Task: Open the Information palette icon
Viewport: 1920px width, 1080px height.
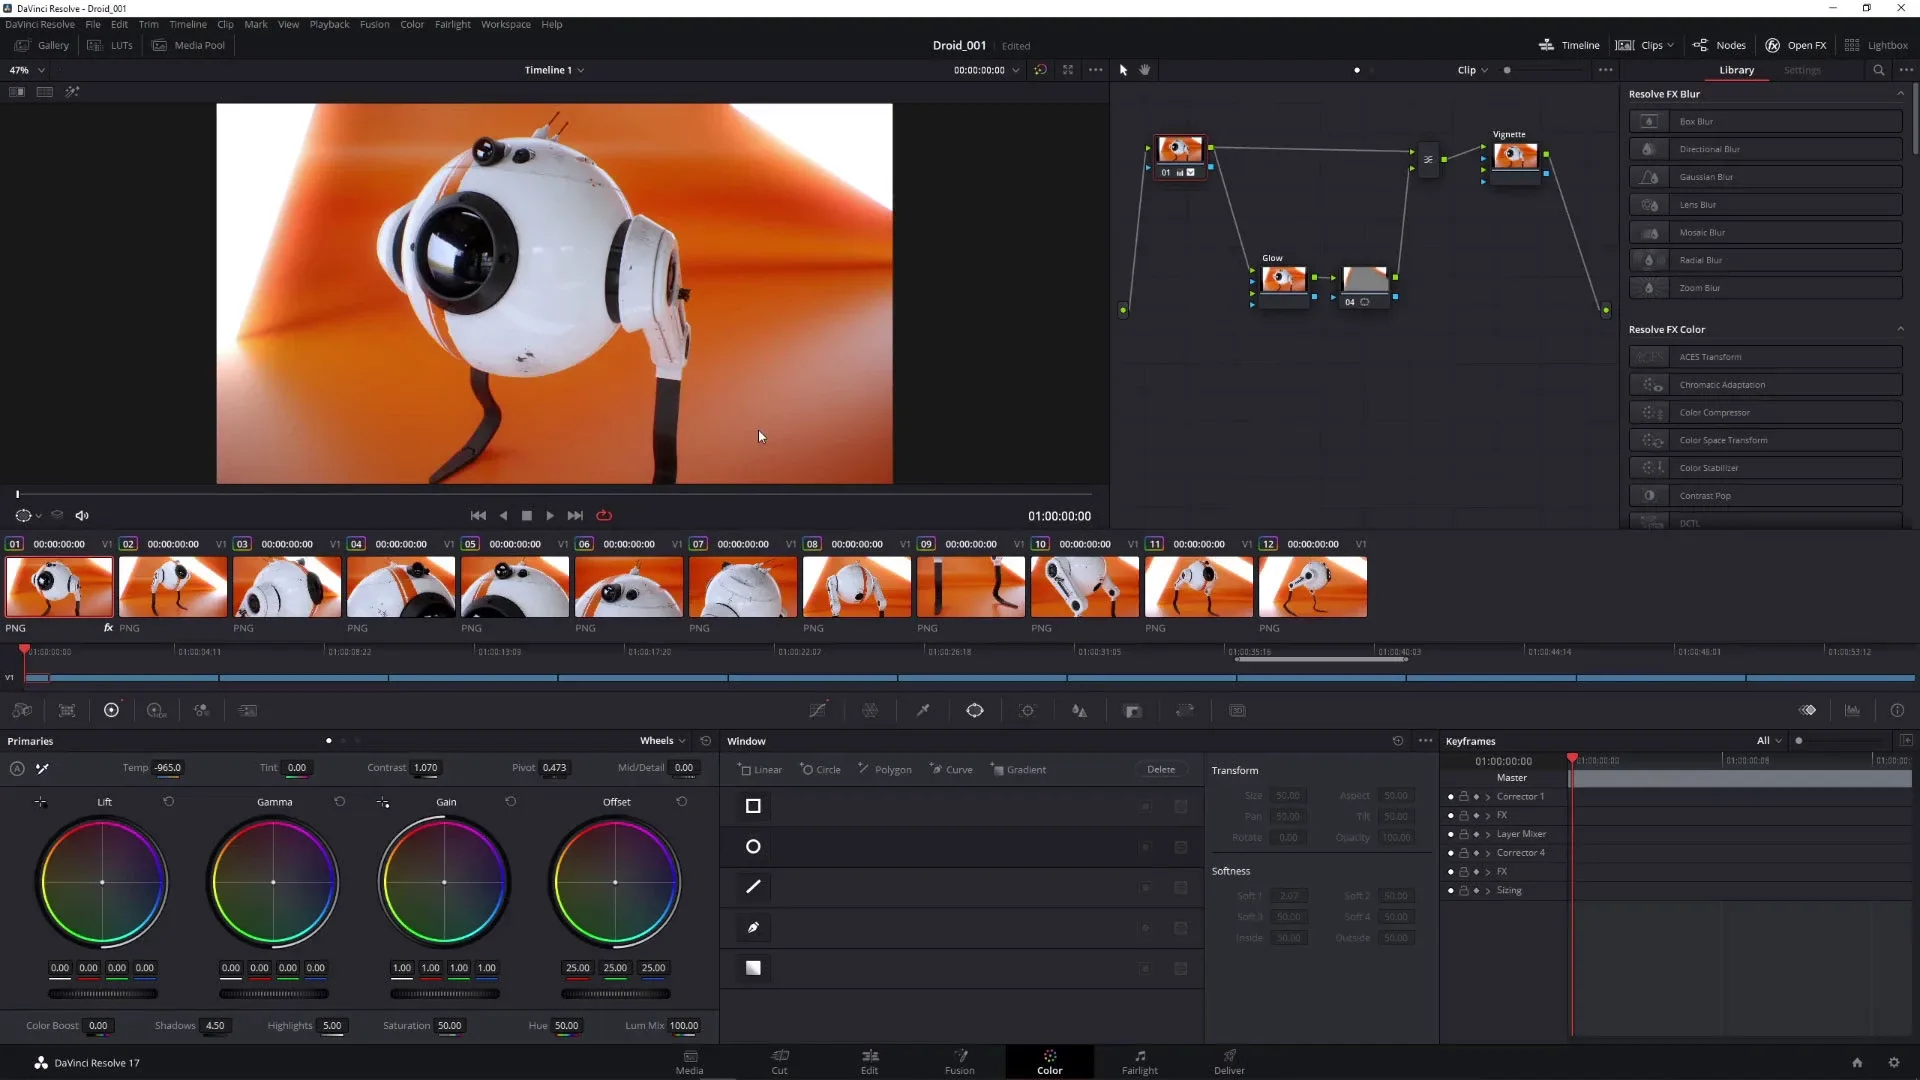Action: click(1897, 710)
